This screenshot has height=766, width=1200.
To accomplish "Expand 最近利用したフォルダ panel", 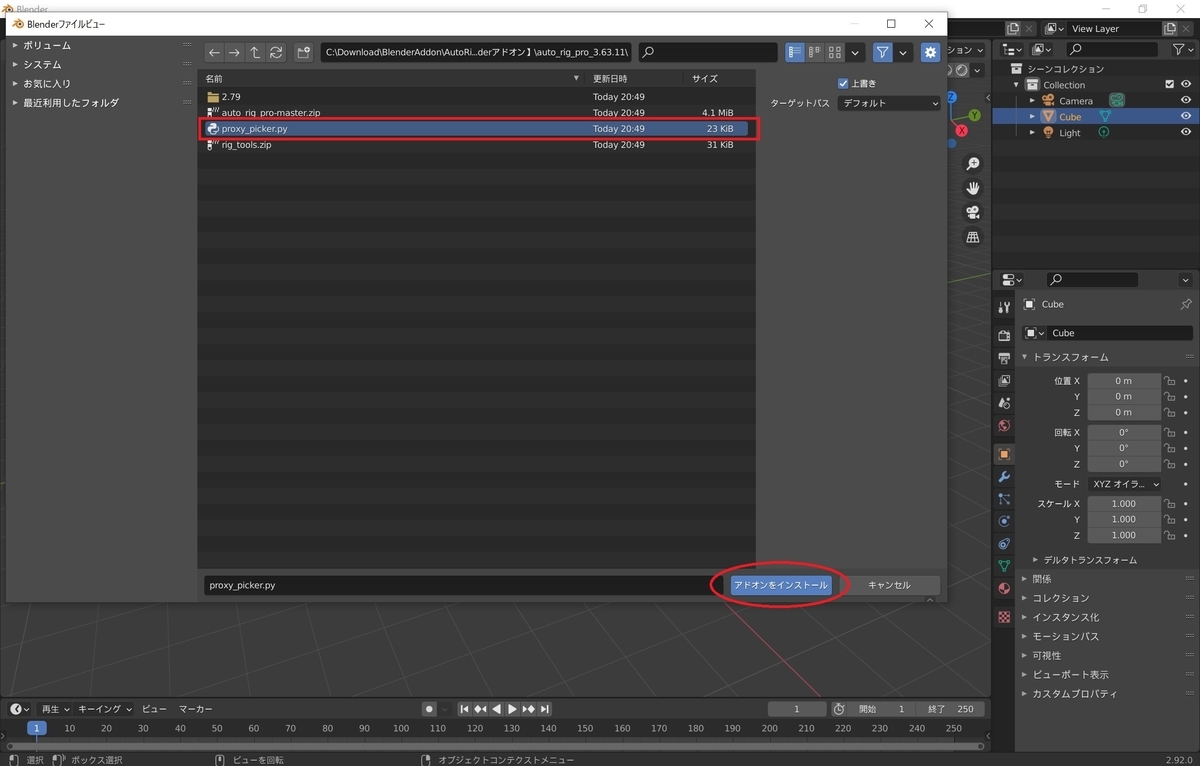I will point(71,103).
